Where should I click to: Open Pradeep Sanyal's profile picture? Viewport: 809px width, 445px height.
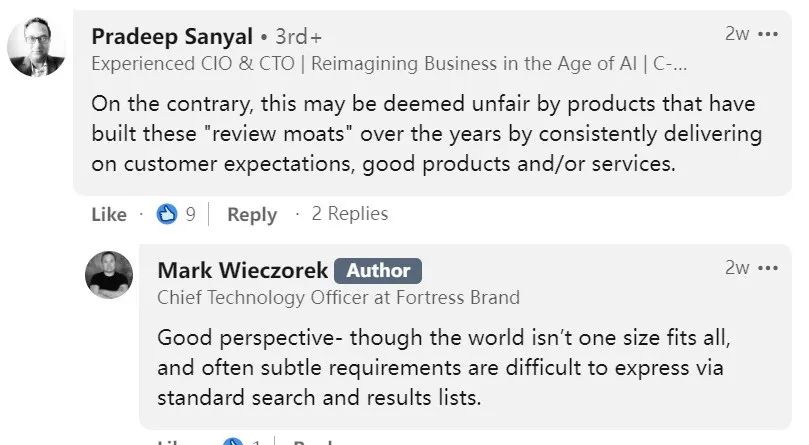(x=37, y=47)
